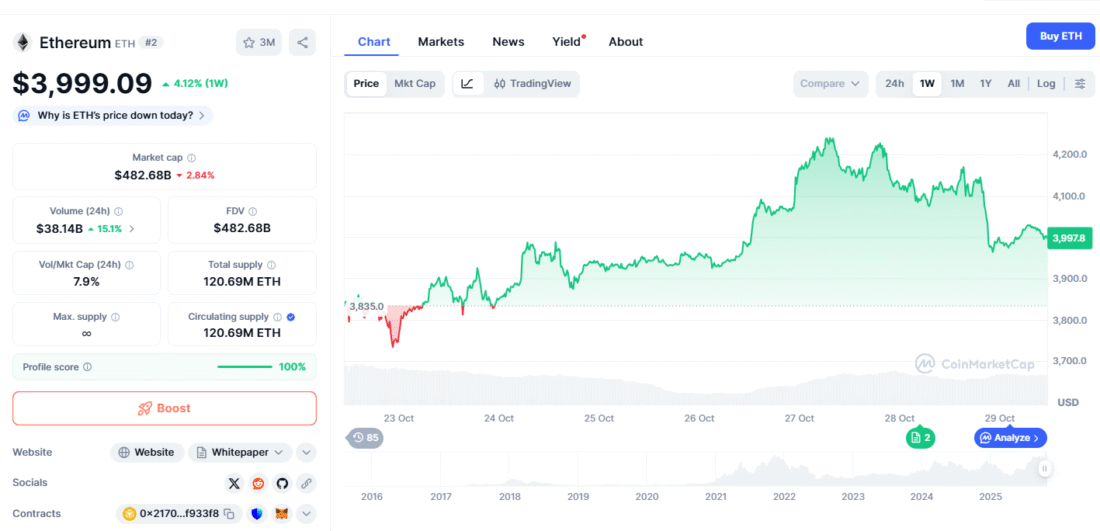Screen dimensions: 1100x531
Task: Click the share icon beside Ethereum title
Action: pos(302,42)
